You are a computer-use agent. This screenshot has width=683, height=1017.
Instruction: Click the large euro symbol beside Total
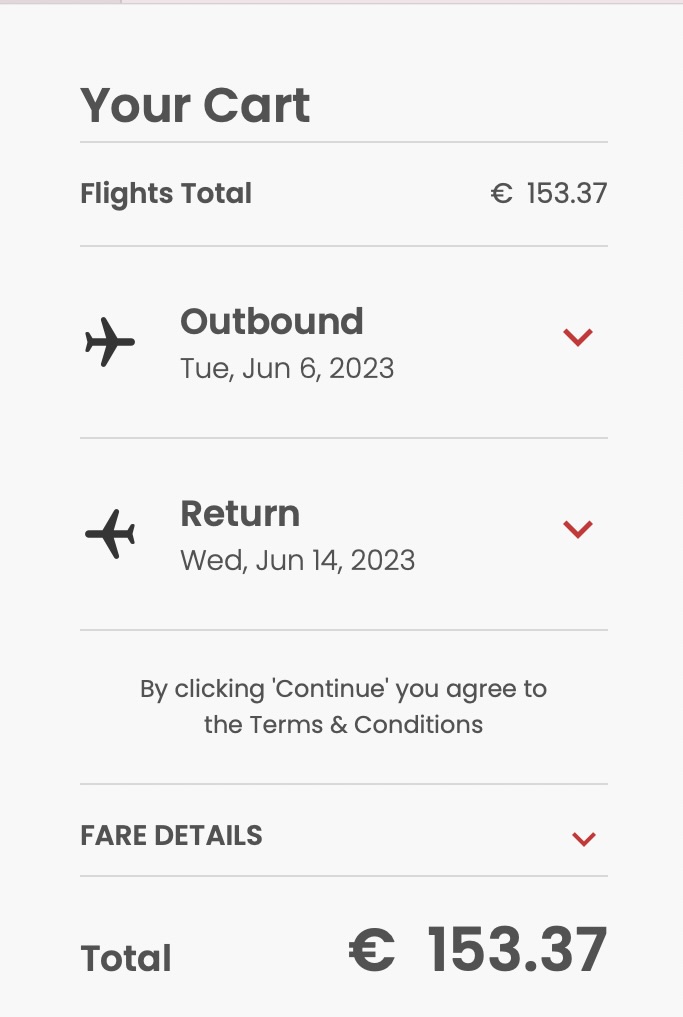pyautogui.click(x=372, y=951)
